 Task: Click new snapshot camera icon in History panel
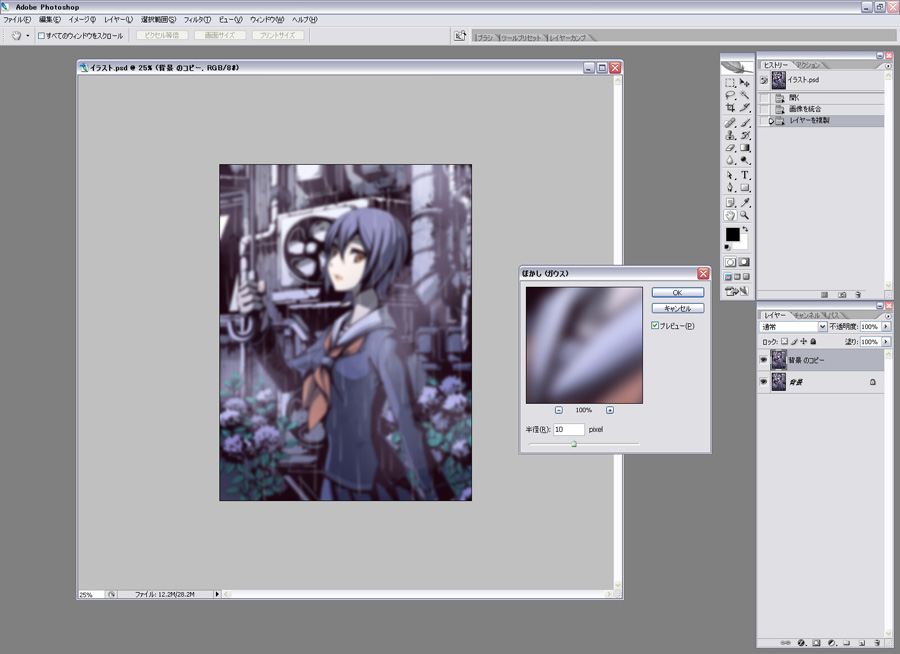point(842,295)
